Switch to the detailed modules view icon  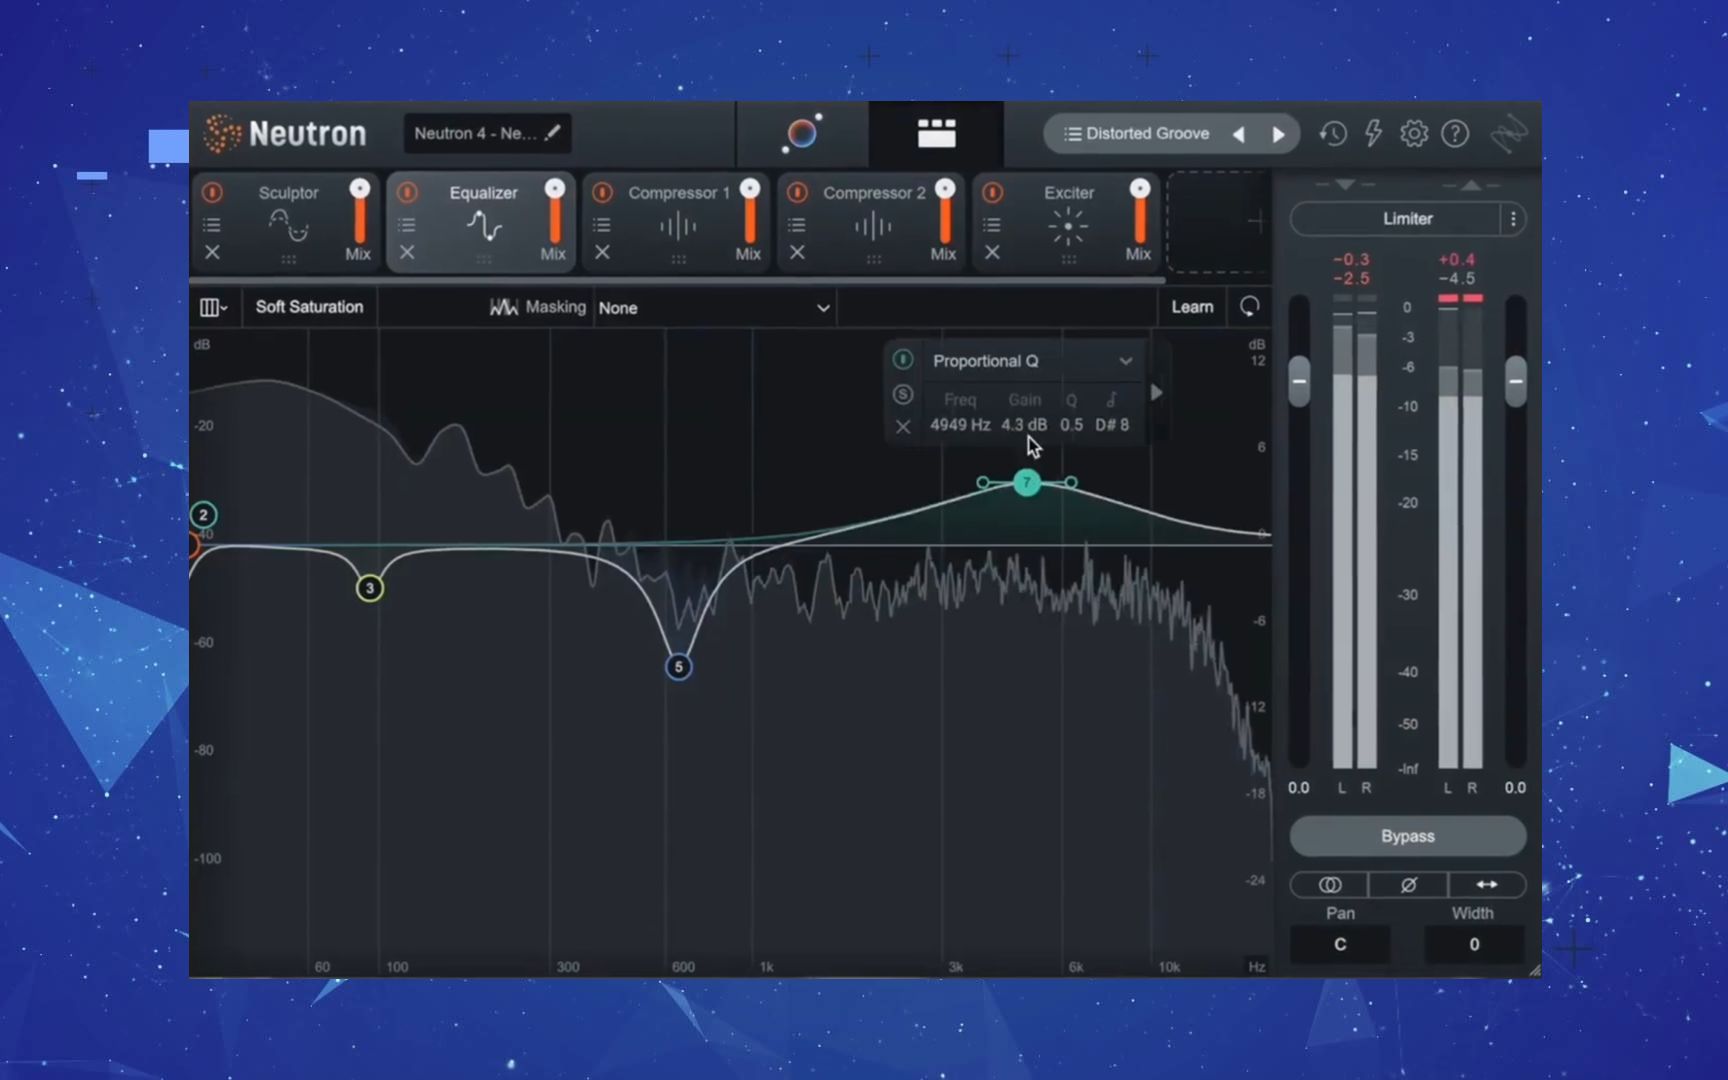(936, 133)
